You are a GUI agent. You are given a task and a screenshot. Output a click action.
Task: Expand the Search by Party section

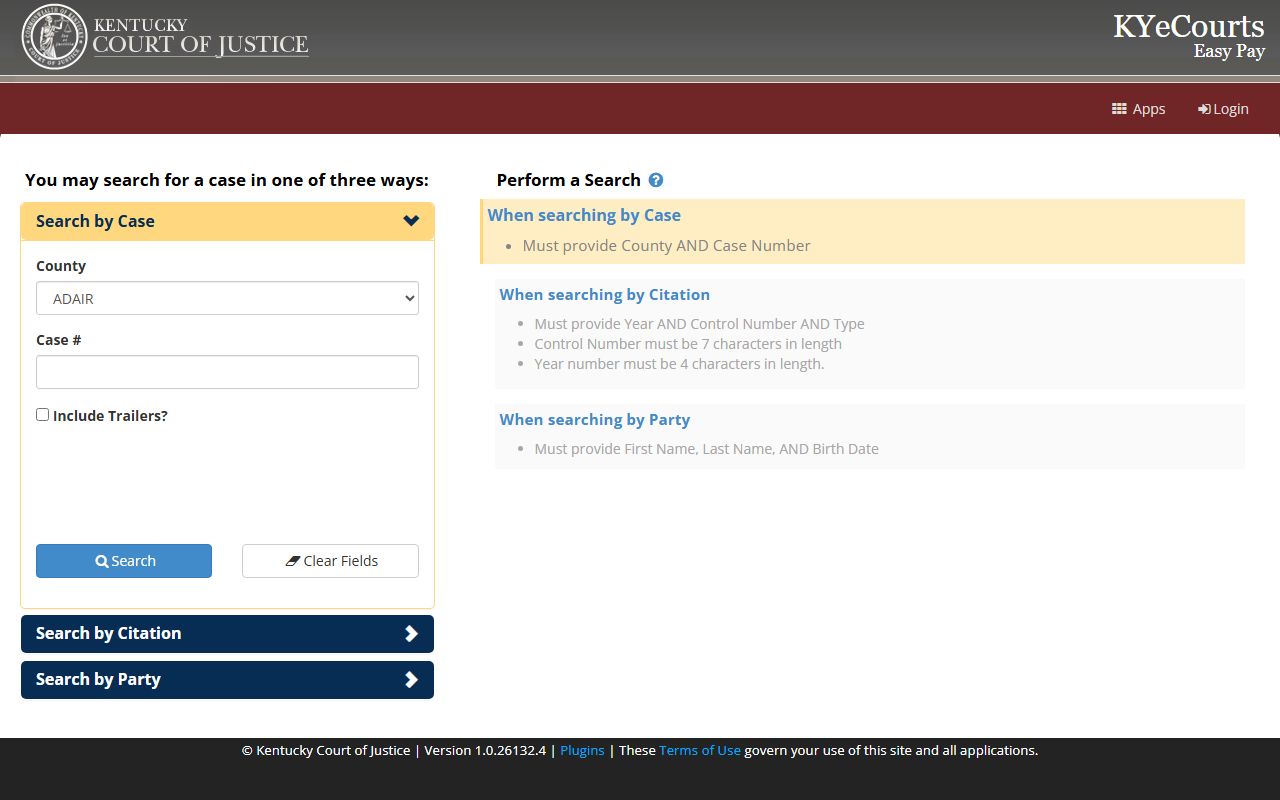tap(227, 680)
